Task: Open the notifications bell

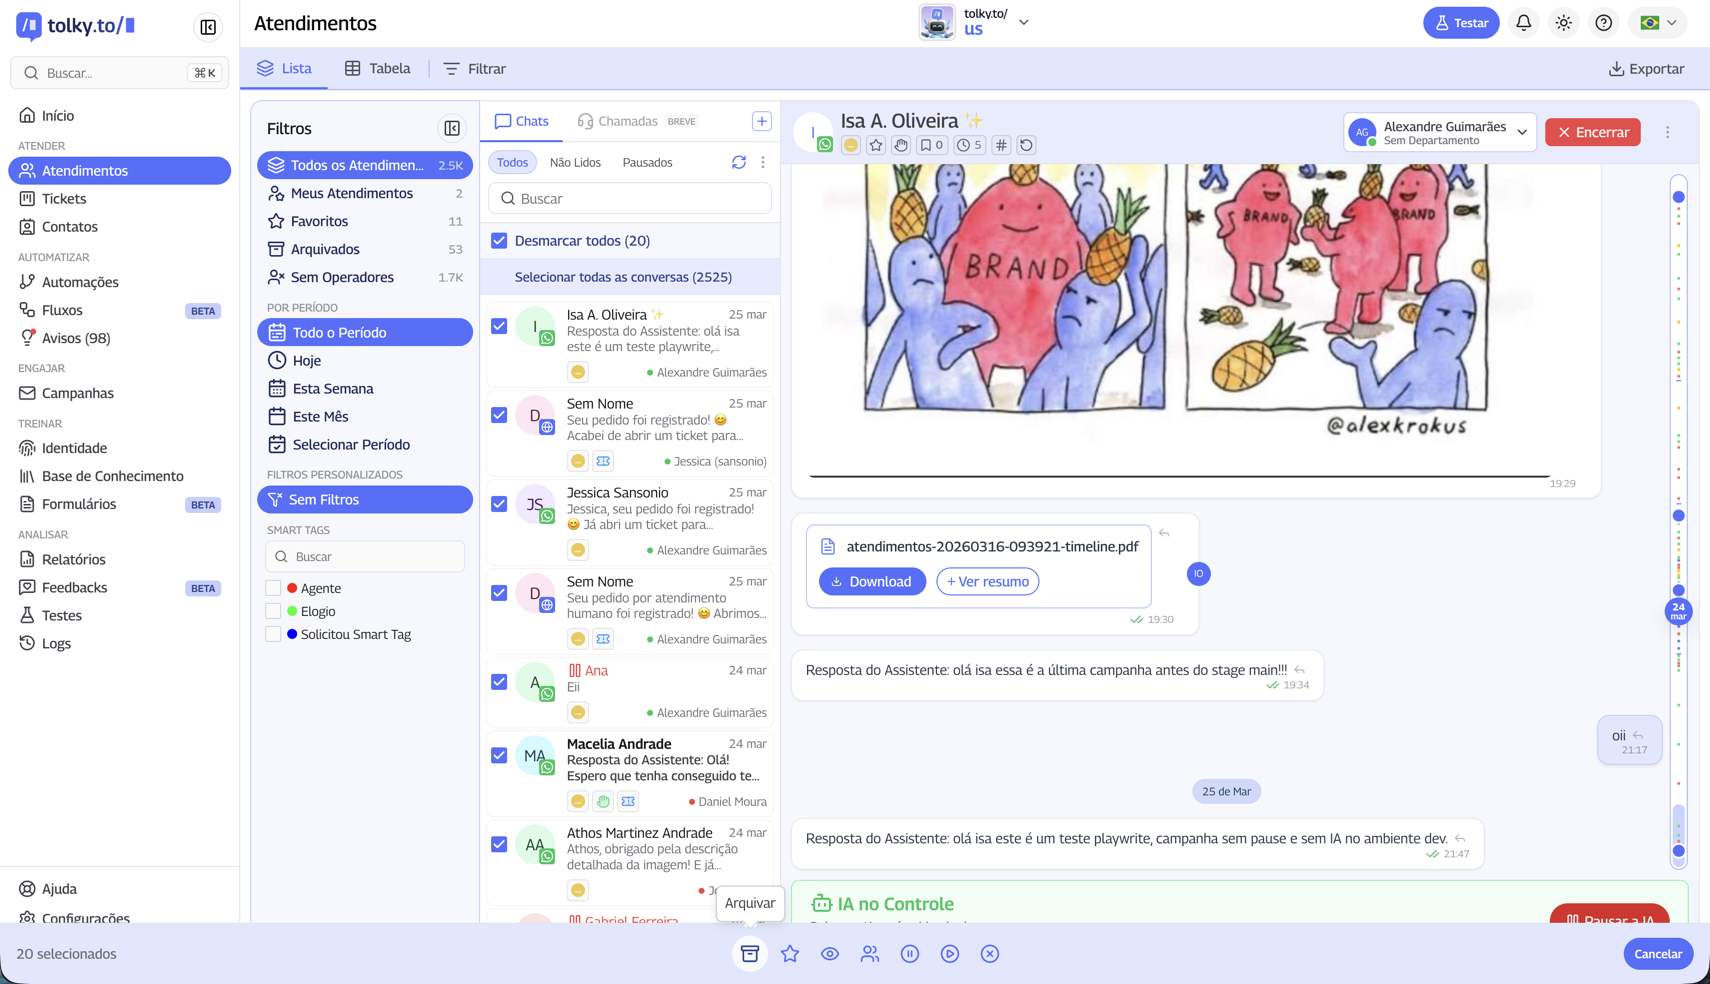Action: pyautogui.click(x=1523, y=23)
